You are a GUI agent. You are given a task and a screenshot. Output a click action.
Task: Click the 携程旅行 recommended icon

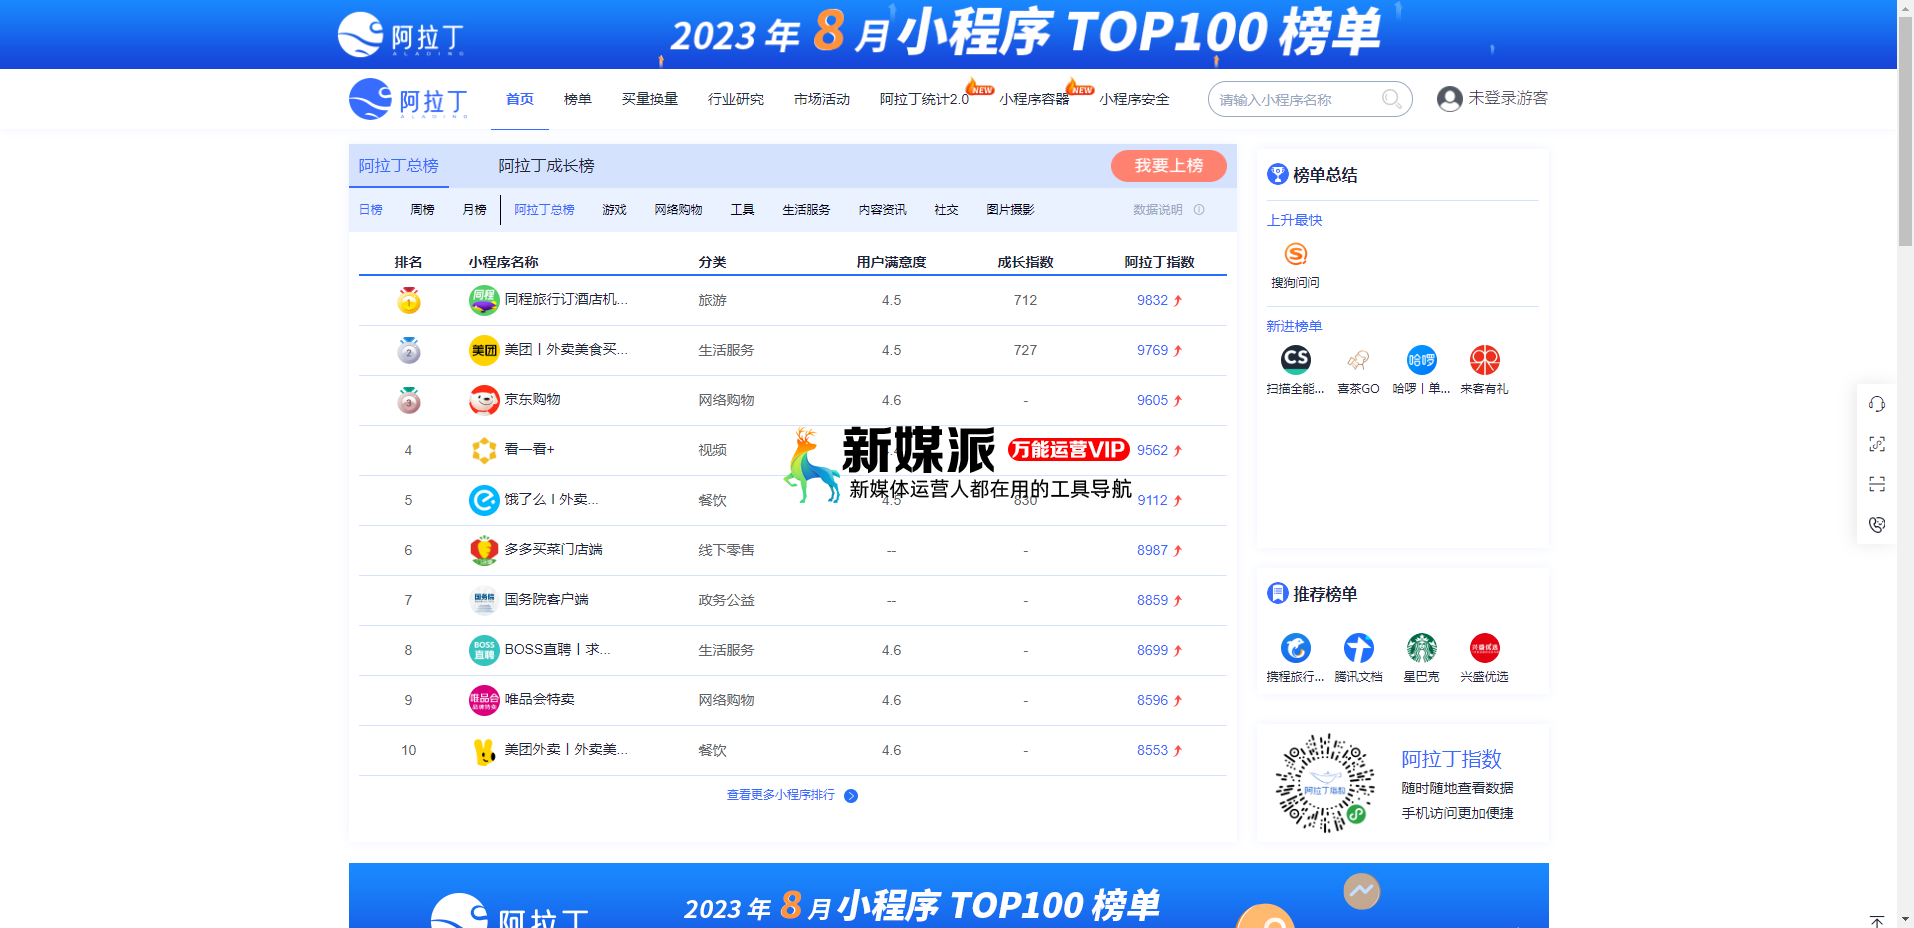(1296, 648)
